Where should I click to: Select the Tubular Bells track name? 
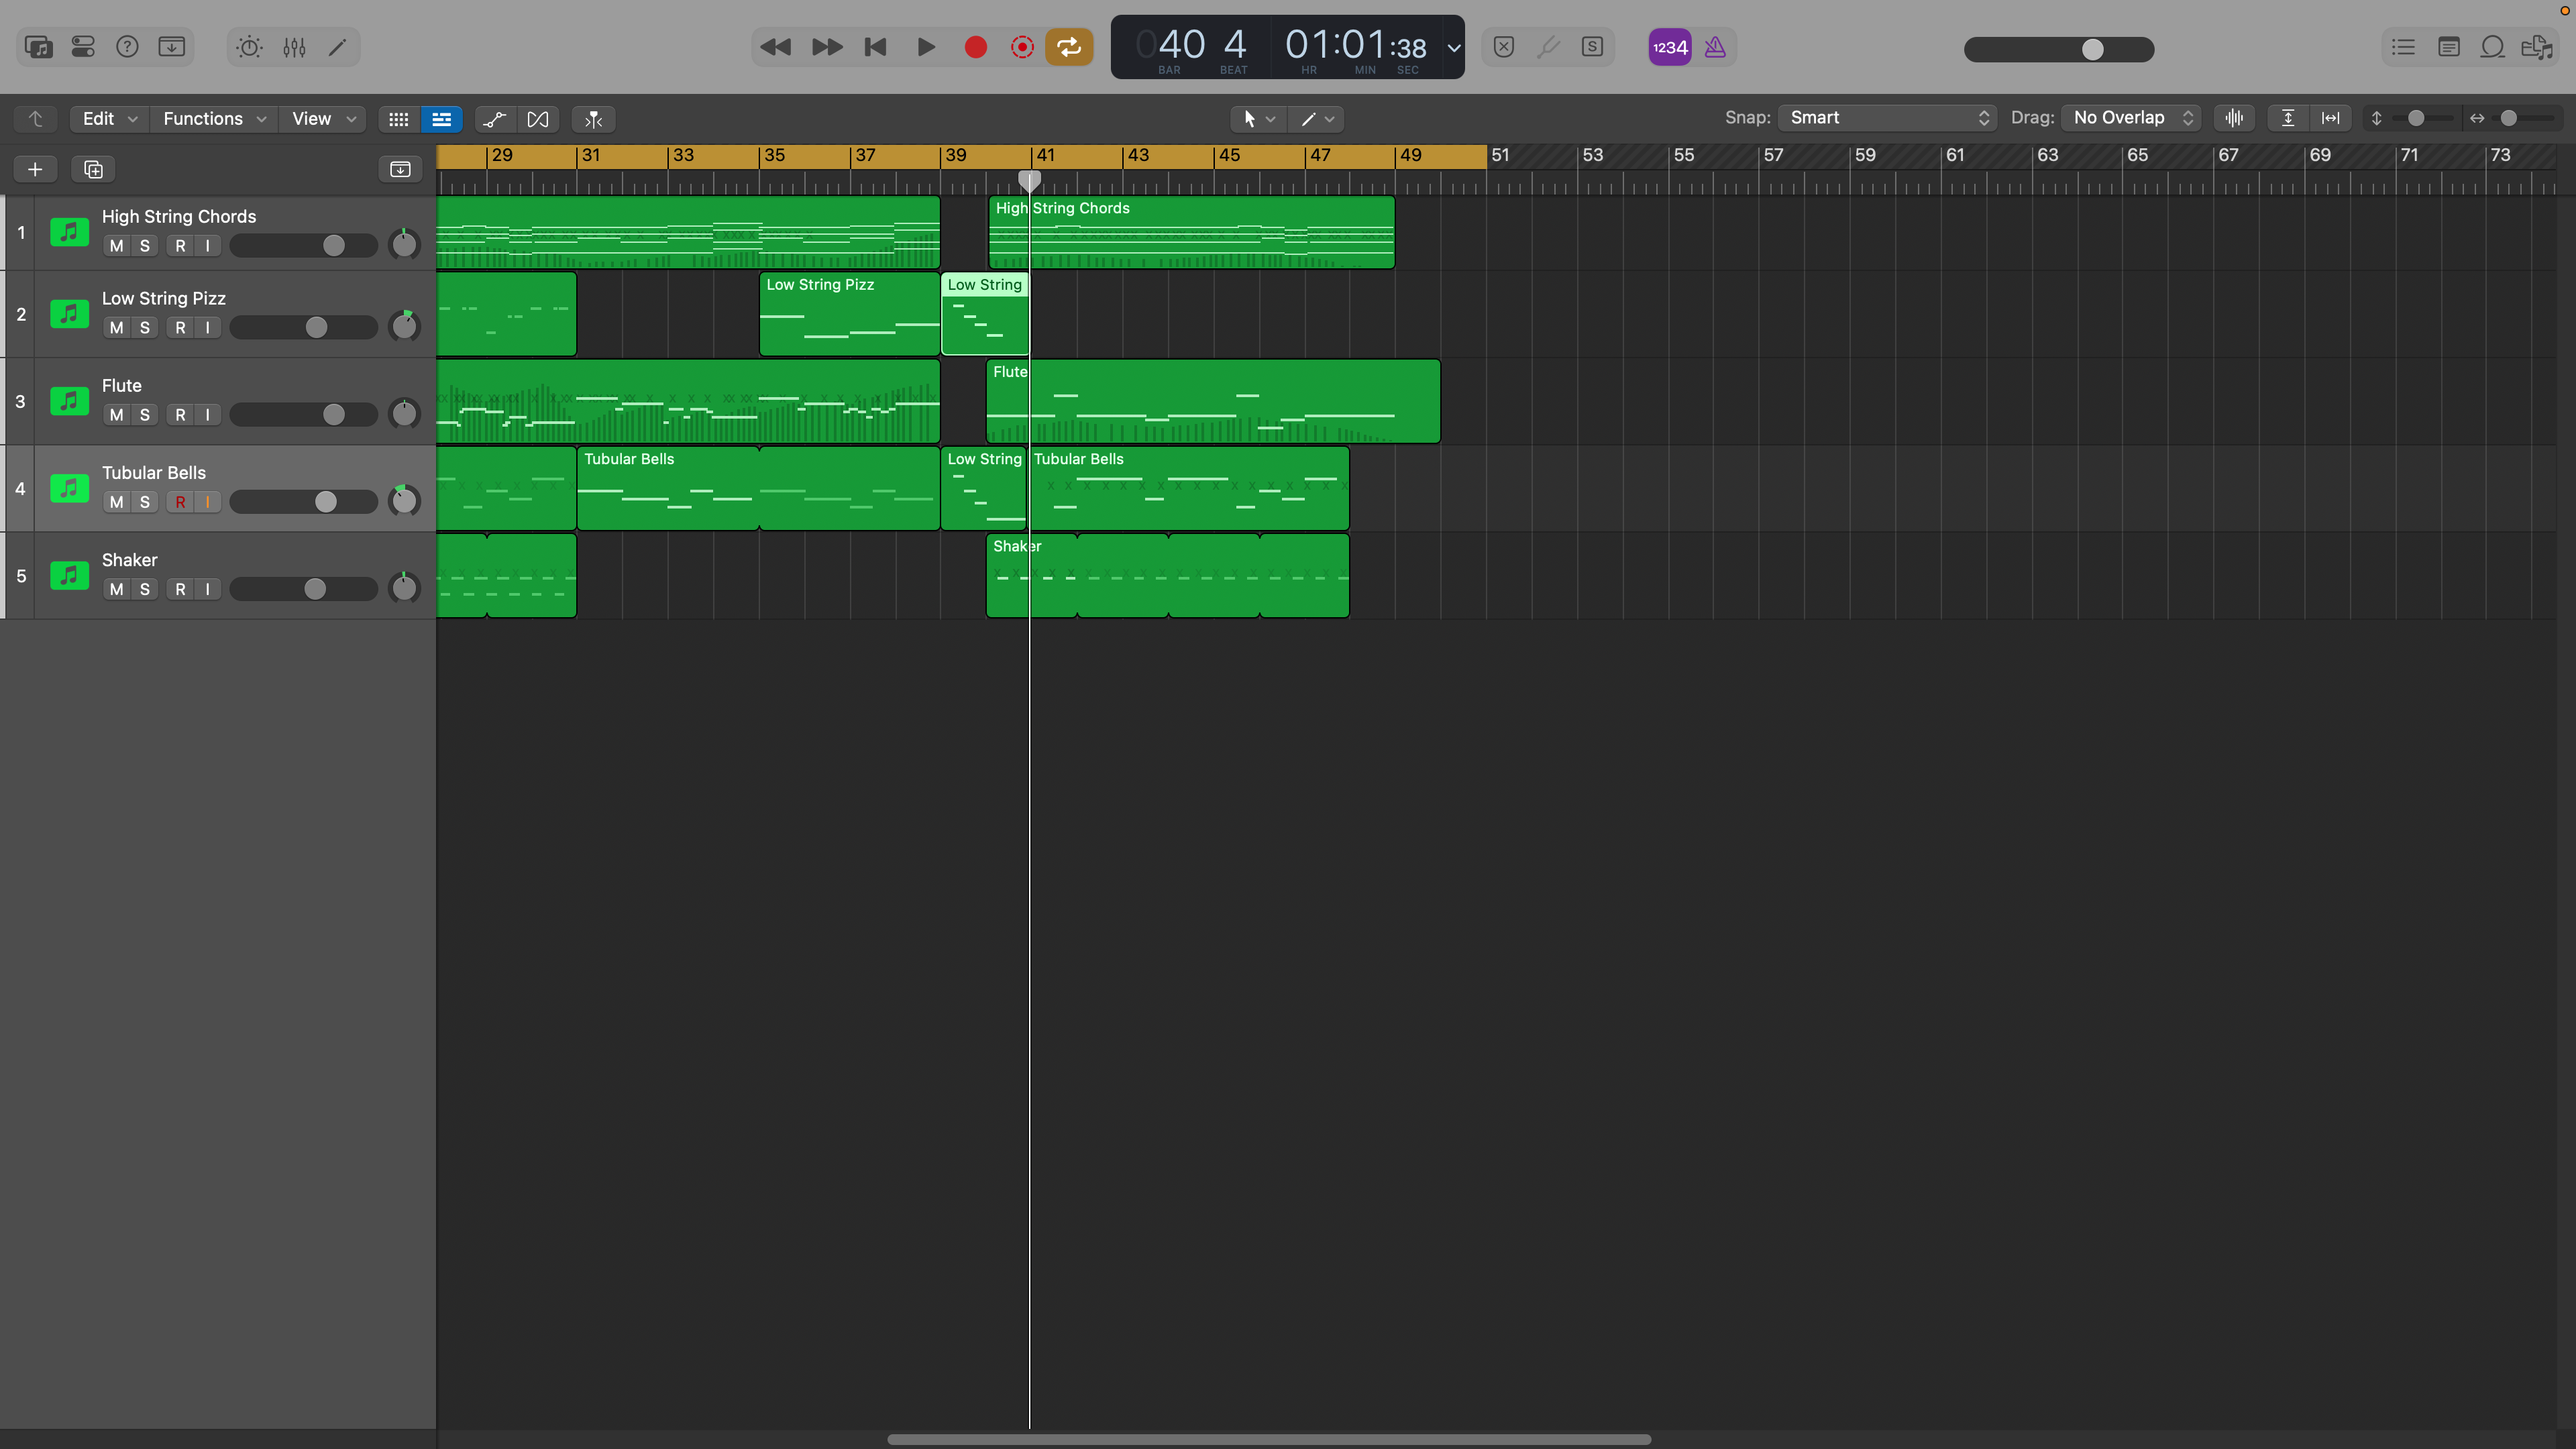(154, 473)
